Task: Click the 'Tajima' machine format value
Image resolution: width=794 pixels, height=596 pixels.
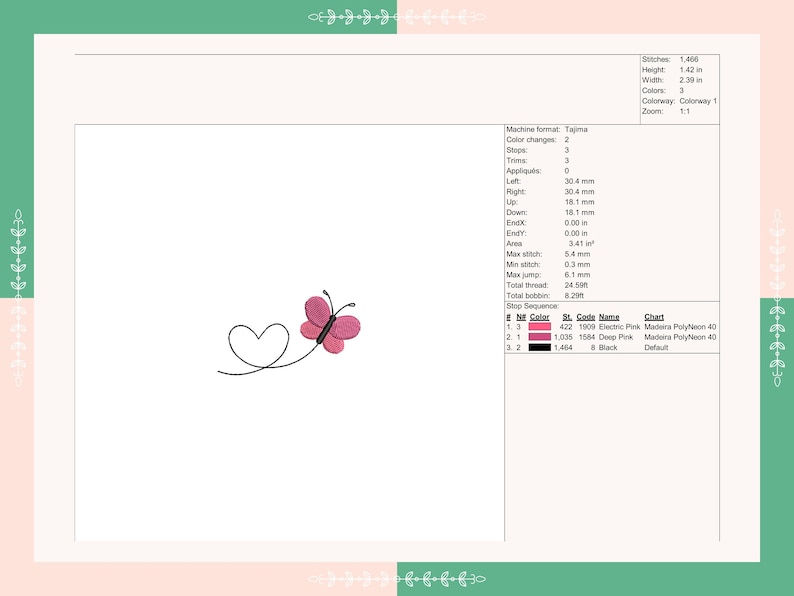Action: [x=576, y=129]
